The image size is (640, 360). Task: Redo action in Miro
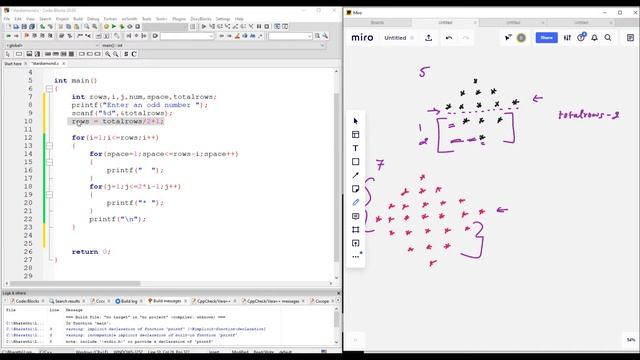click(466, 38)
